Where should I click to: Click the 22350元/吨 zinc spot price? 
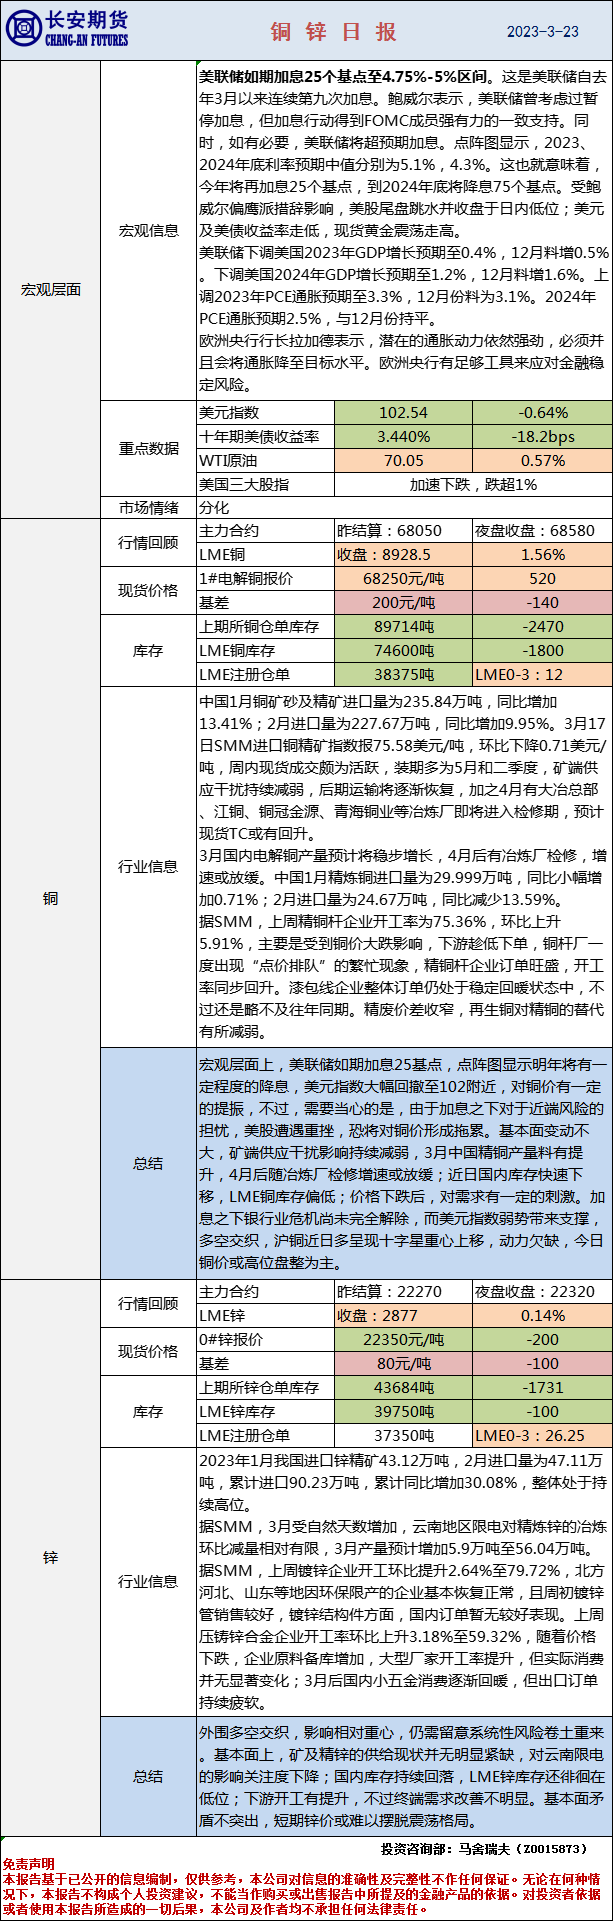click(x=403, y=1339)
